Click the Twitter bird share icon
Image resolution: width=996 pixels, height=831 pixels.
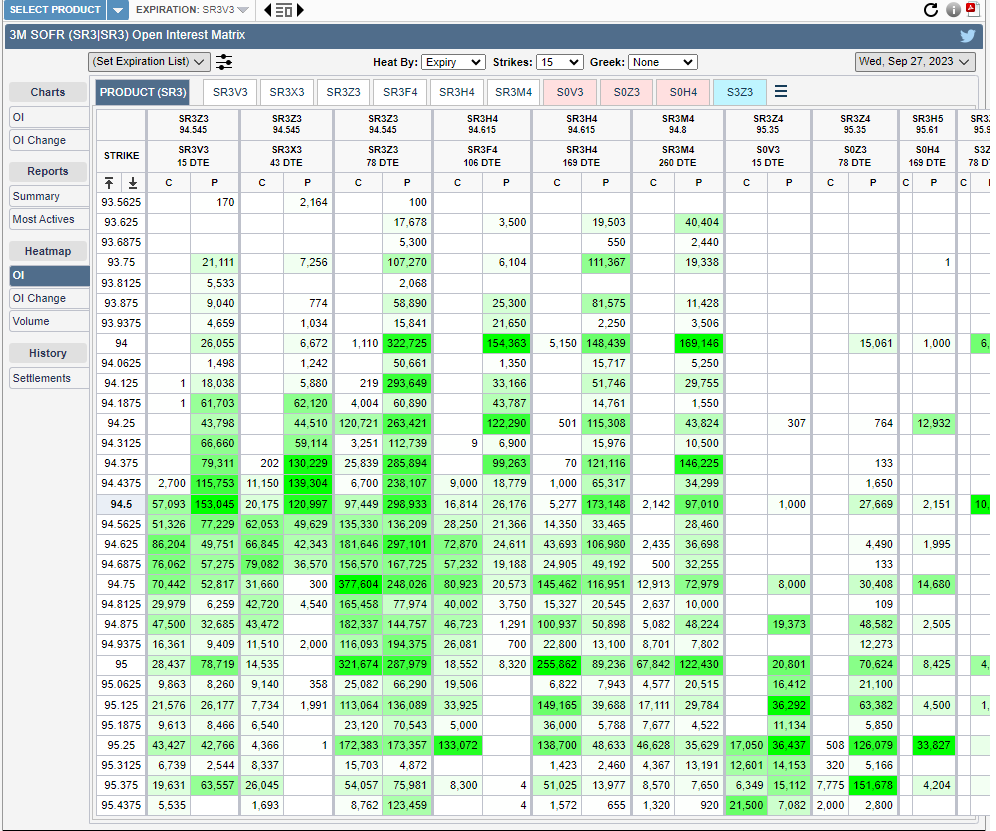(967, 35)
